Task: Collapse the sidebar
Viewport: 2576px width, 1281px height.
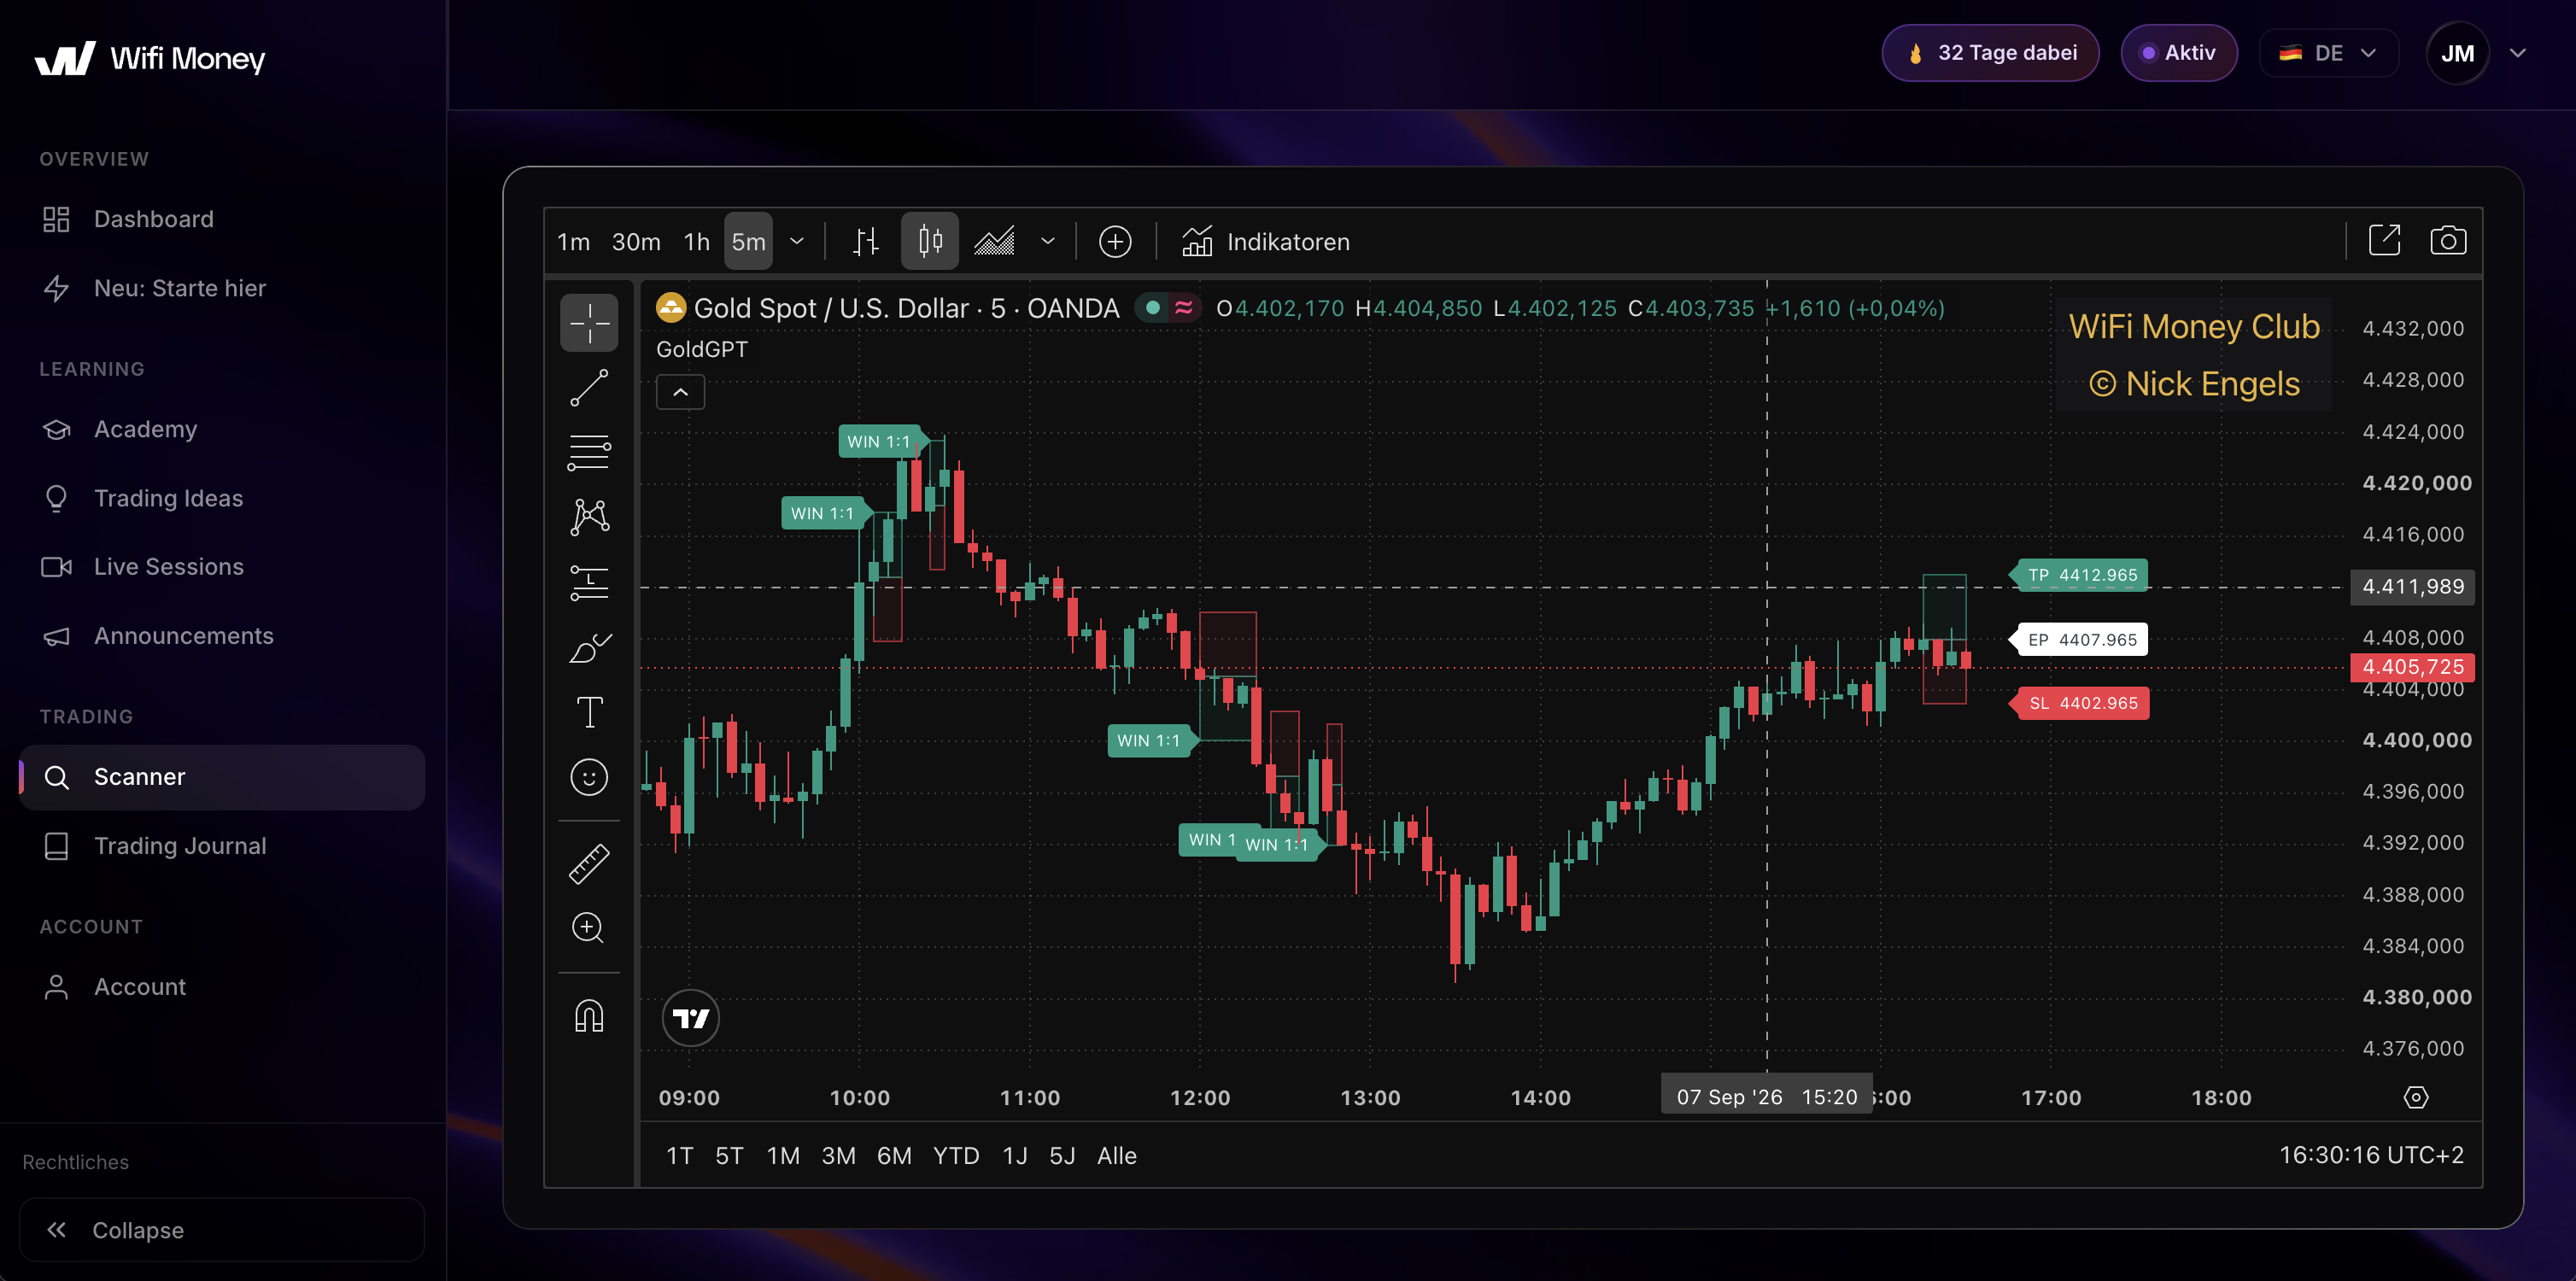Action: tap(222, 1230)
